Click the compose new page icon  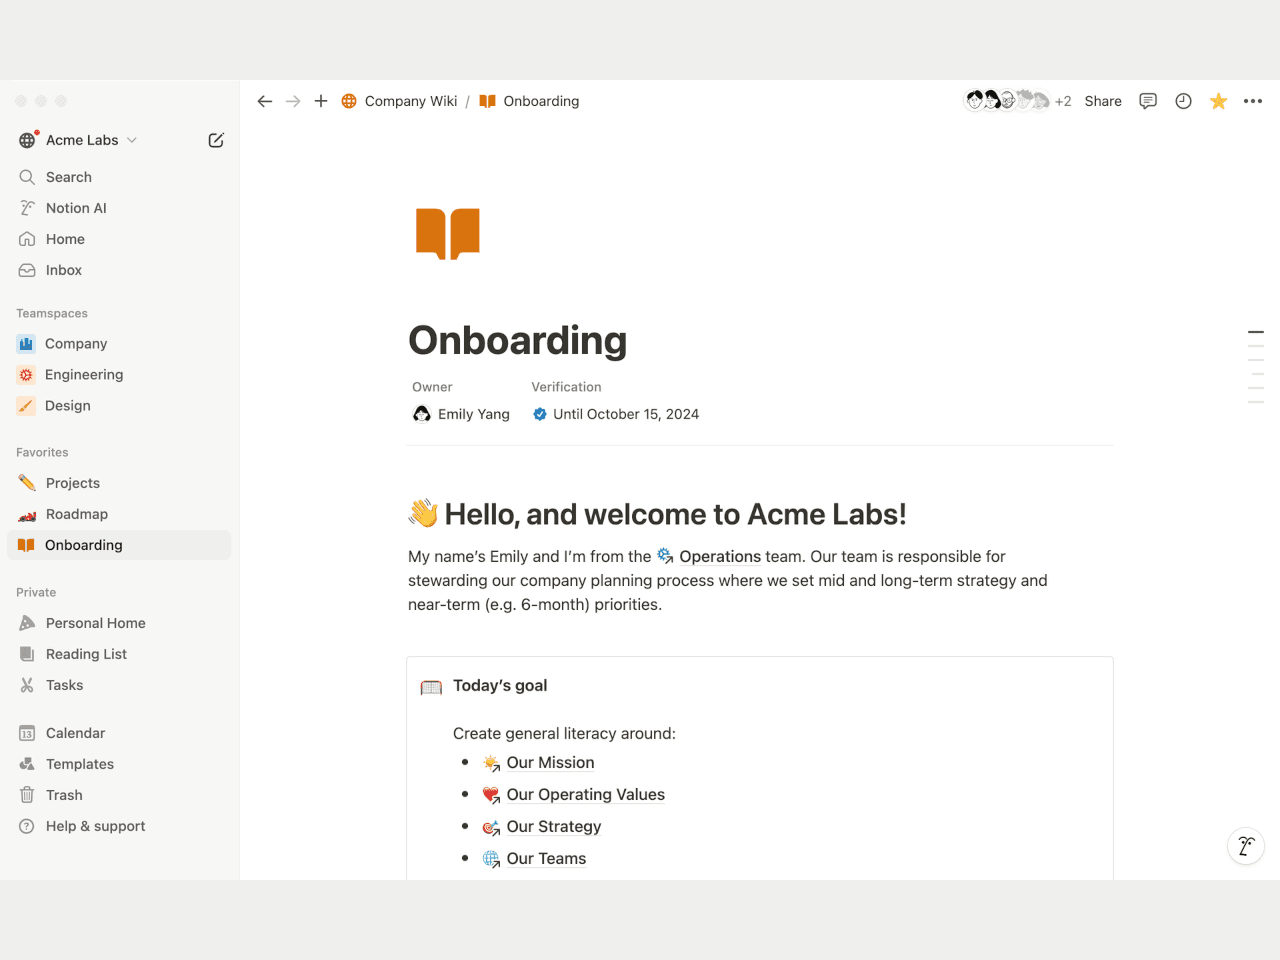click(216, 140)
